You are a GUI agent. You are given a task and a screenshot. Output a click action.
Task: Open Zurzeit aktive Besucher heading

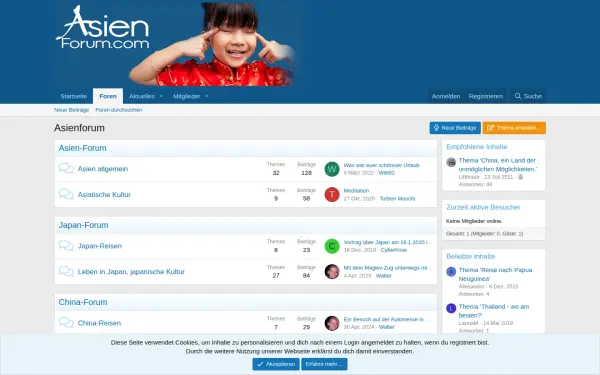(483, 207)
